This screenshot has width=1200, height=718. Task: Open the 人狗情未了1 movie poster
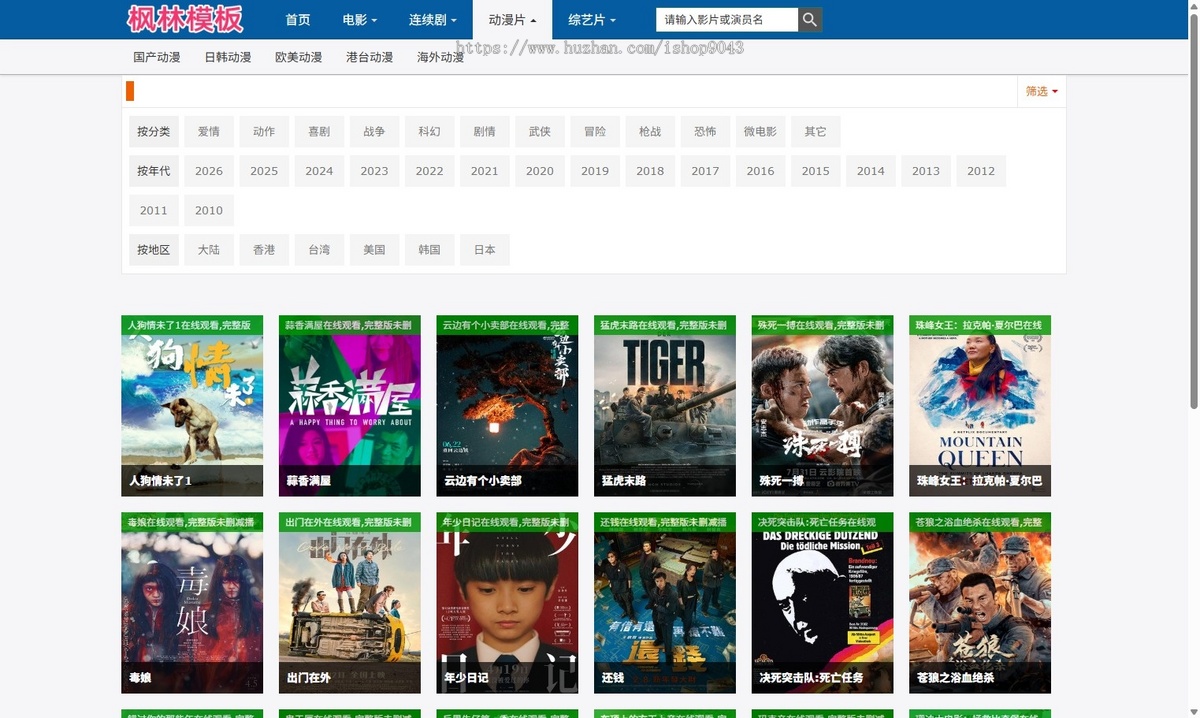(192, 406)
